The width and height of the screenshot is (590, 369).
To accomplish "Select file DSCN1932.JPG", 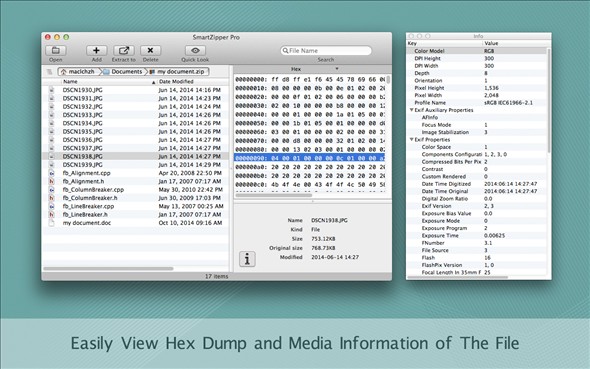I will (135, 106).
